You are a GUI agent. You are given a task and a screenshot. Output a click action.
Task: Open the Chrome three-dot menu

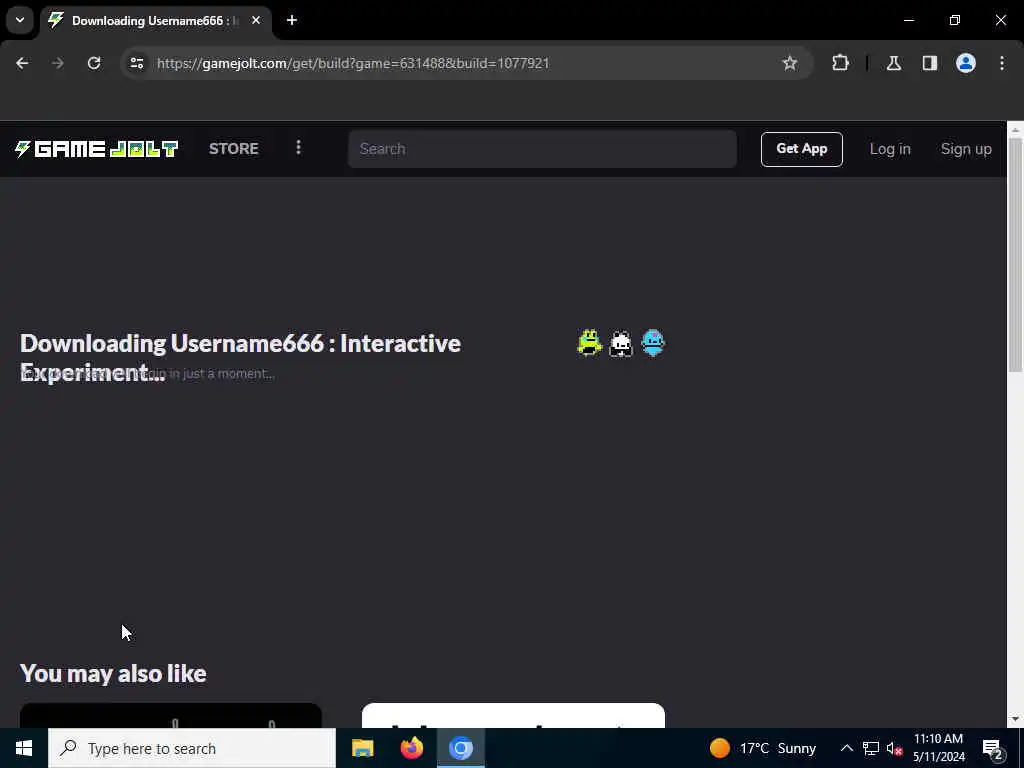pos(1002,63)
